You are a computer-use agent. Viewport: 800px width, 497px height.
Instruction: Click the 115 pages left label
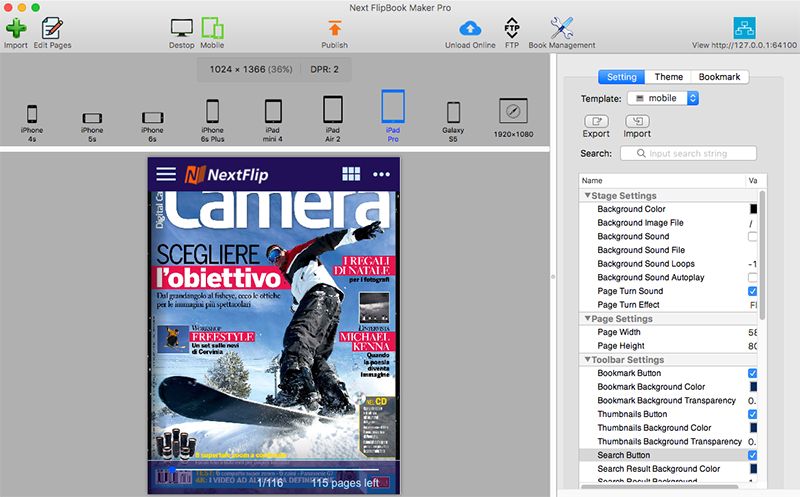[345, 483]
